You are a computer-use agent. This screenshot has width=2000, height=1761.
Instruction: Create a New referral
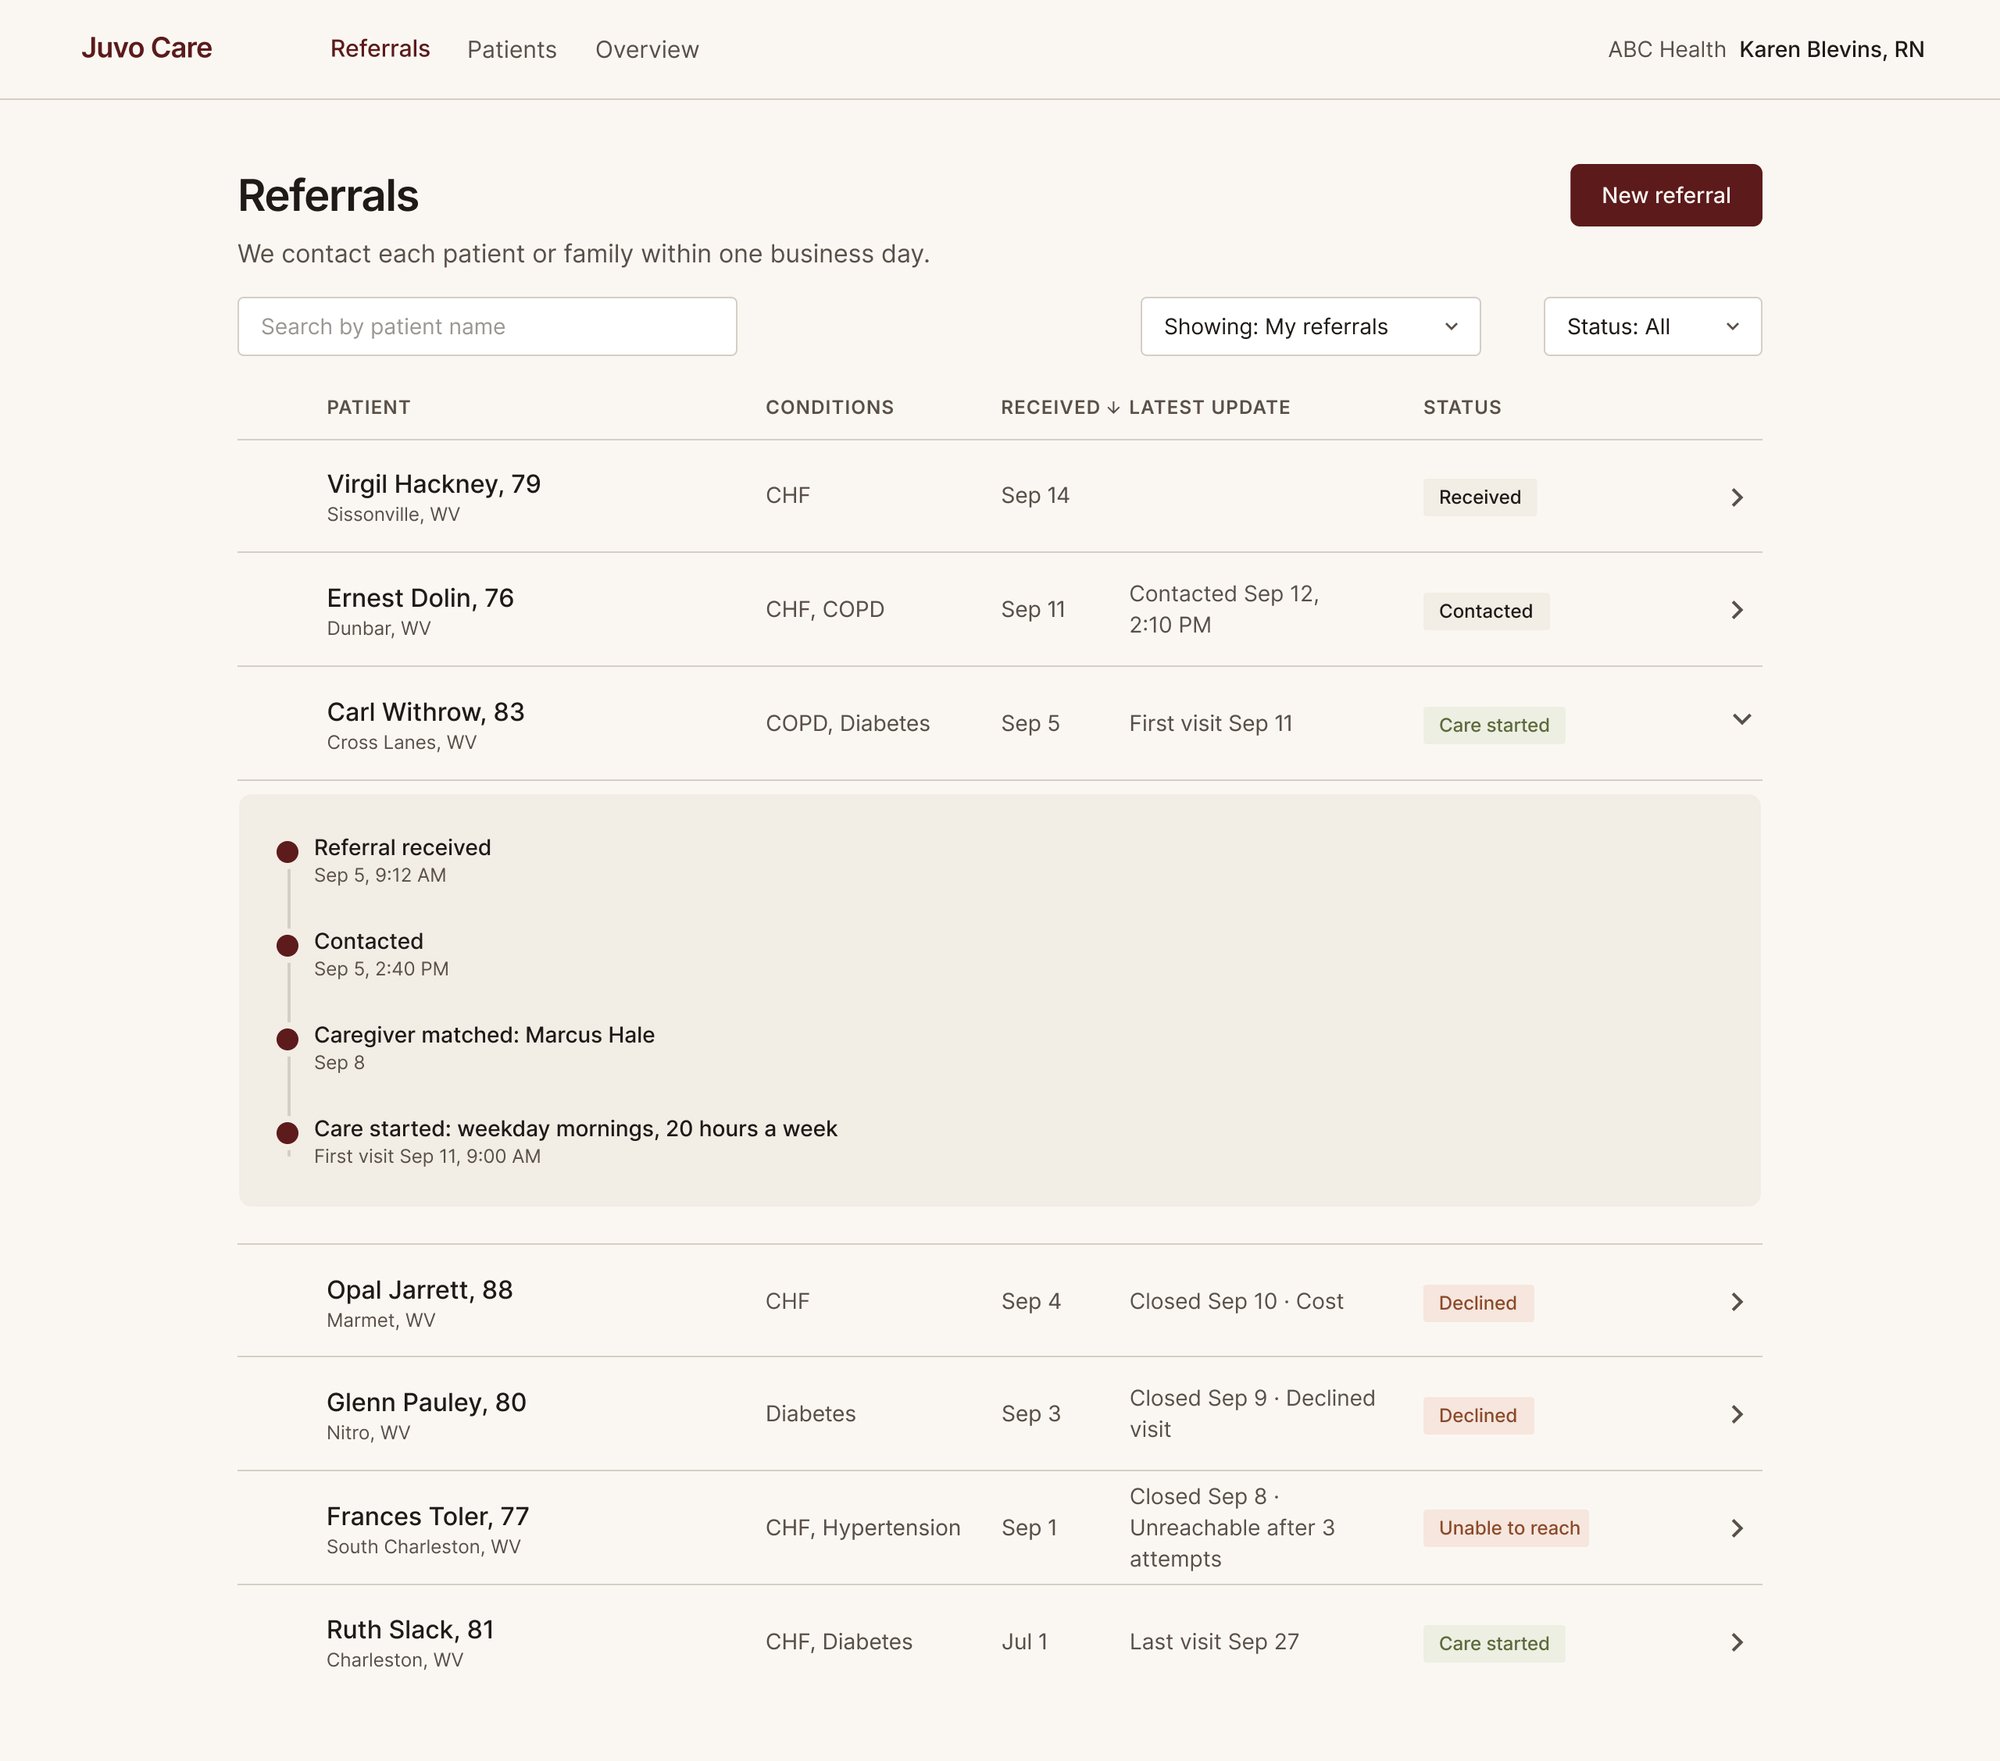click(1665, 195)
